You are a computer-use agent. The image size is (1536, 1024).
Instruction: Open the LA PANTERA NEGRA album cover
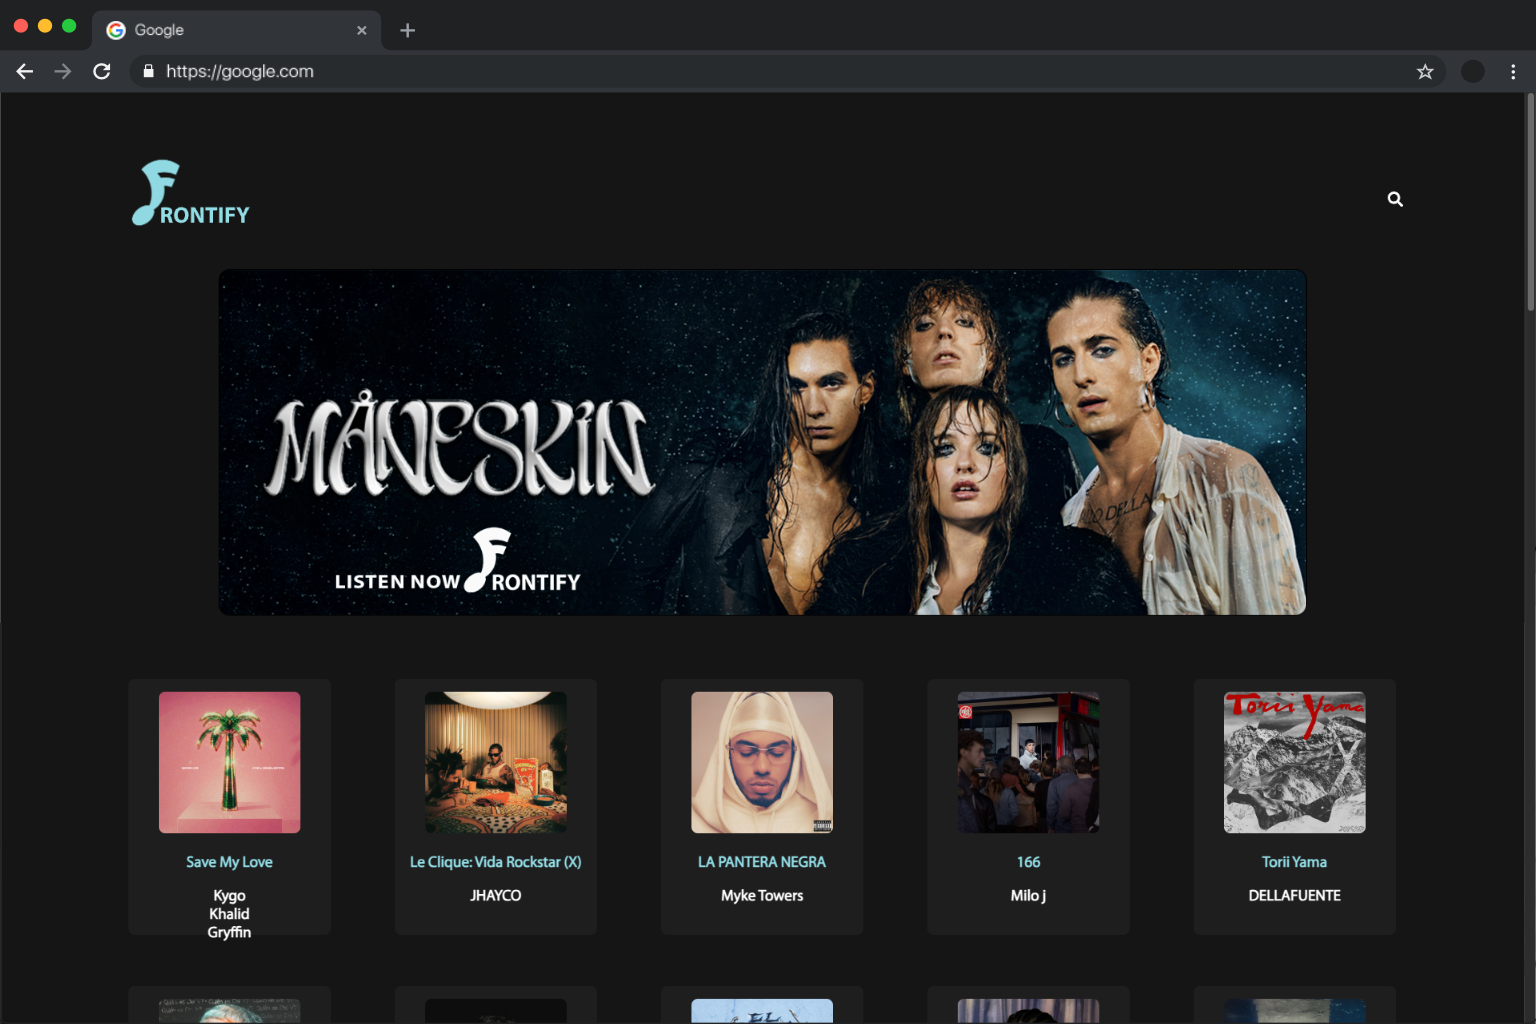[762, 762]
